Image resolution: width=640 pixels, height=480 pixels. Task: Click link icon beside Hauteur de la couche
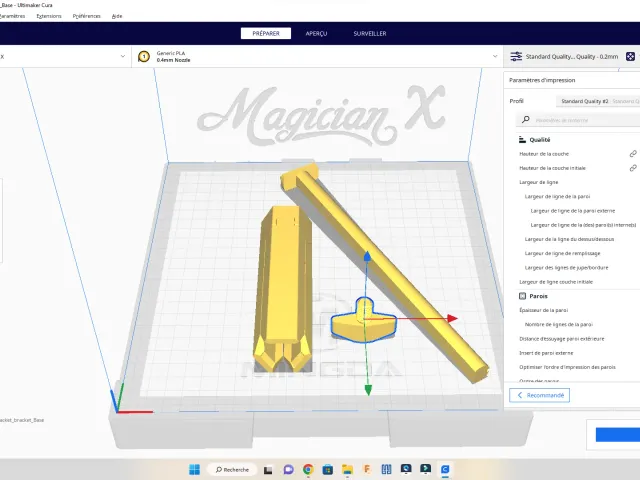point(633,154)
